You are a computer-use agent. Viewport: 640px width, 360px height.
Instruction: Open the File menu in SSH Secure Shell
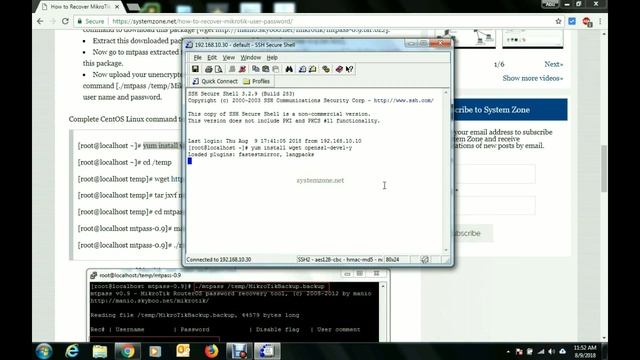(x=198, y=58)
